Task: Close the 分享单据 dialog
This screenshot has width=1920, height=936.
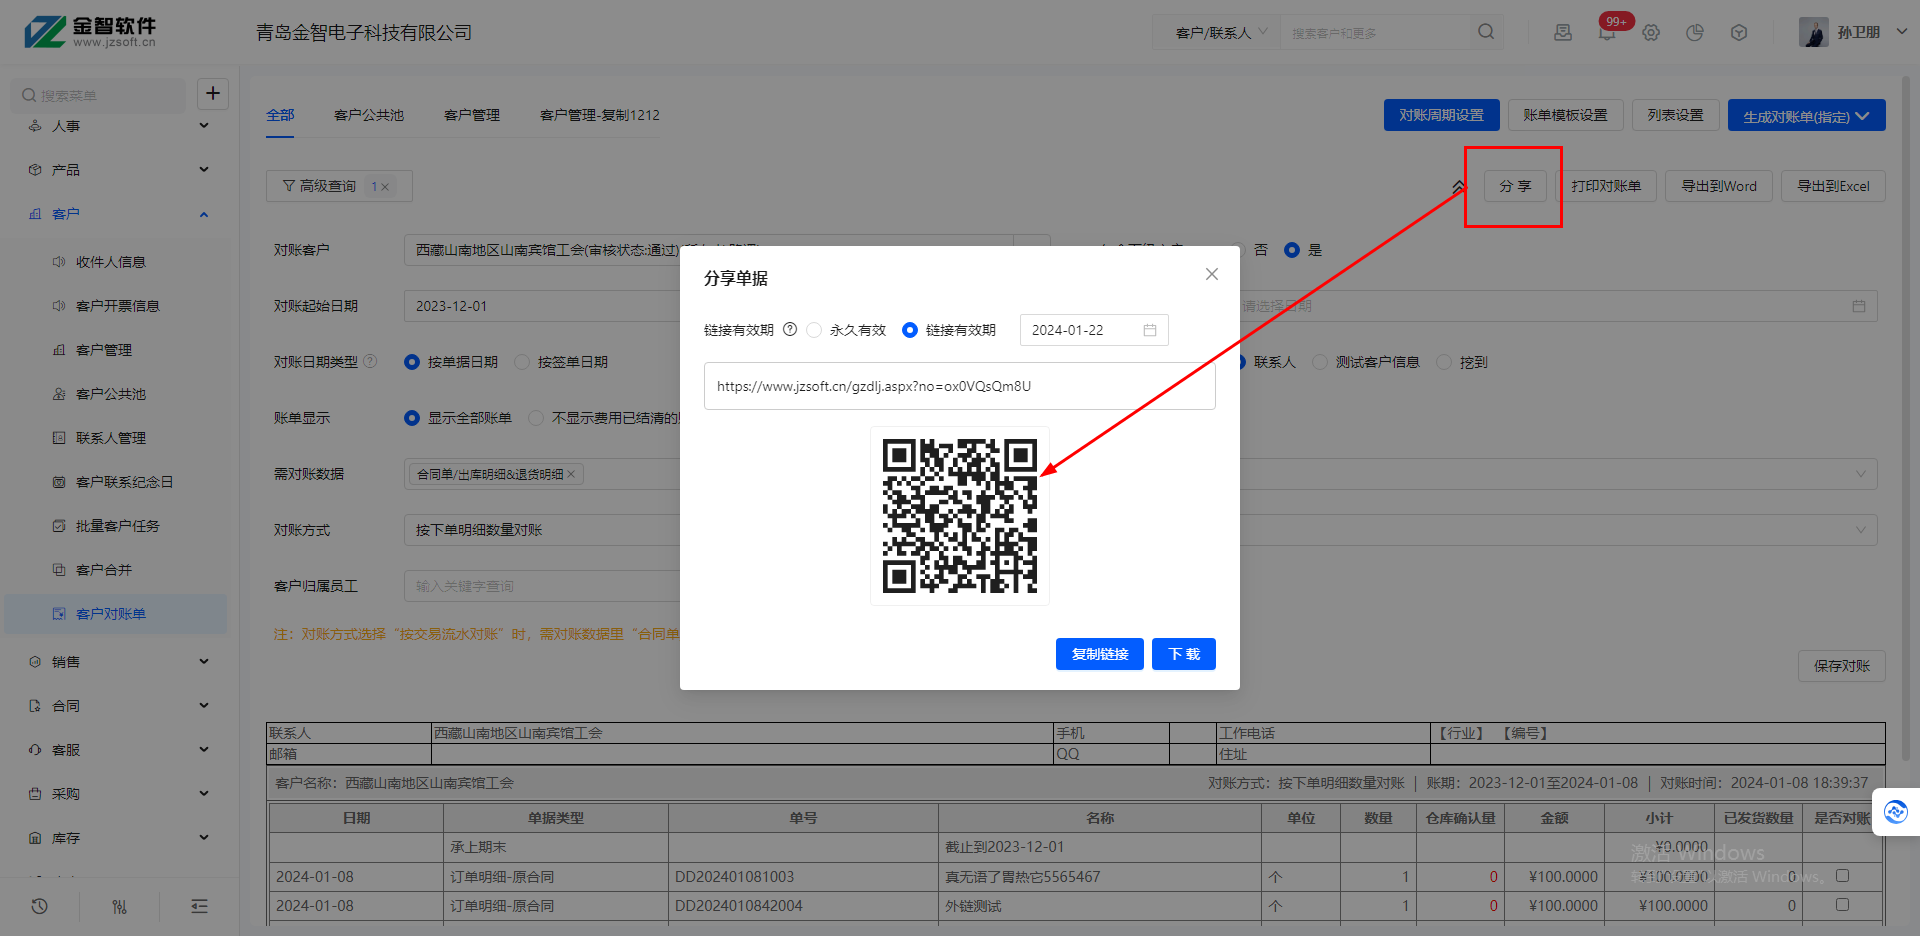Action: click(1212, 274)
